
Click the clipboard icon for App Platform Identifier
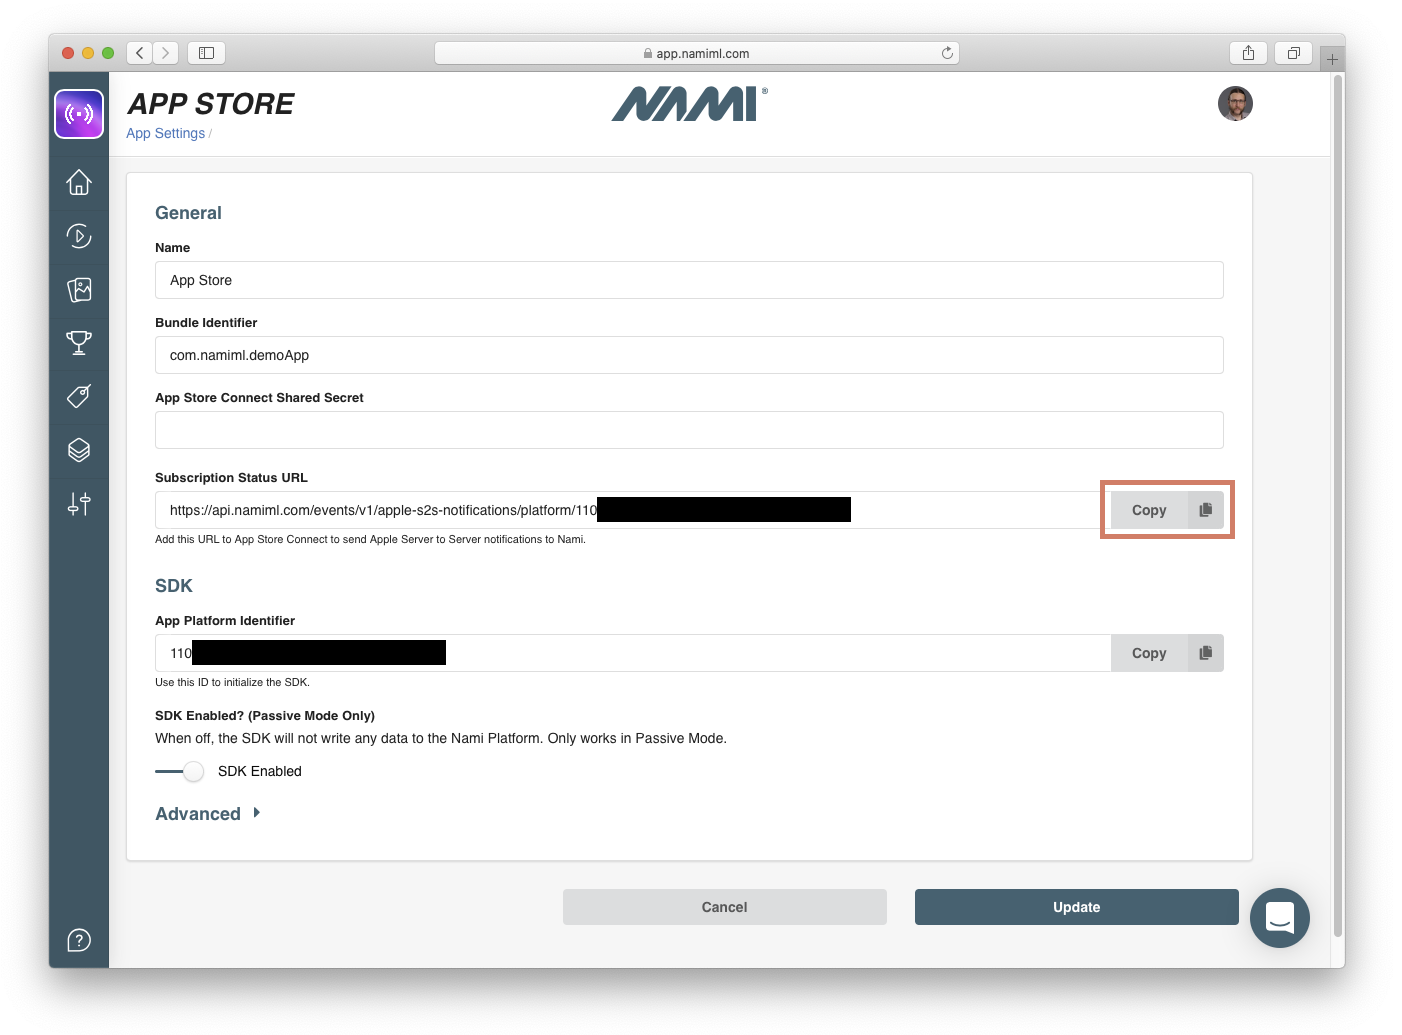1206,653
